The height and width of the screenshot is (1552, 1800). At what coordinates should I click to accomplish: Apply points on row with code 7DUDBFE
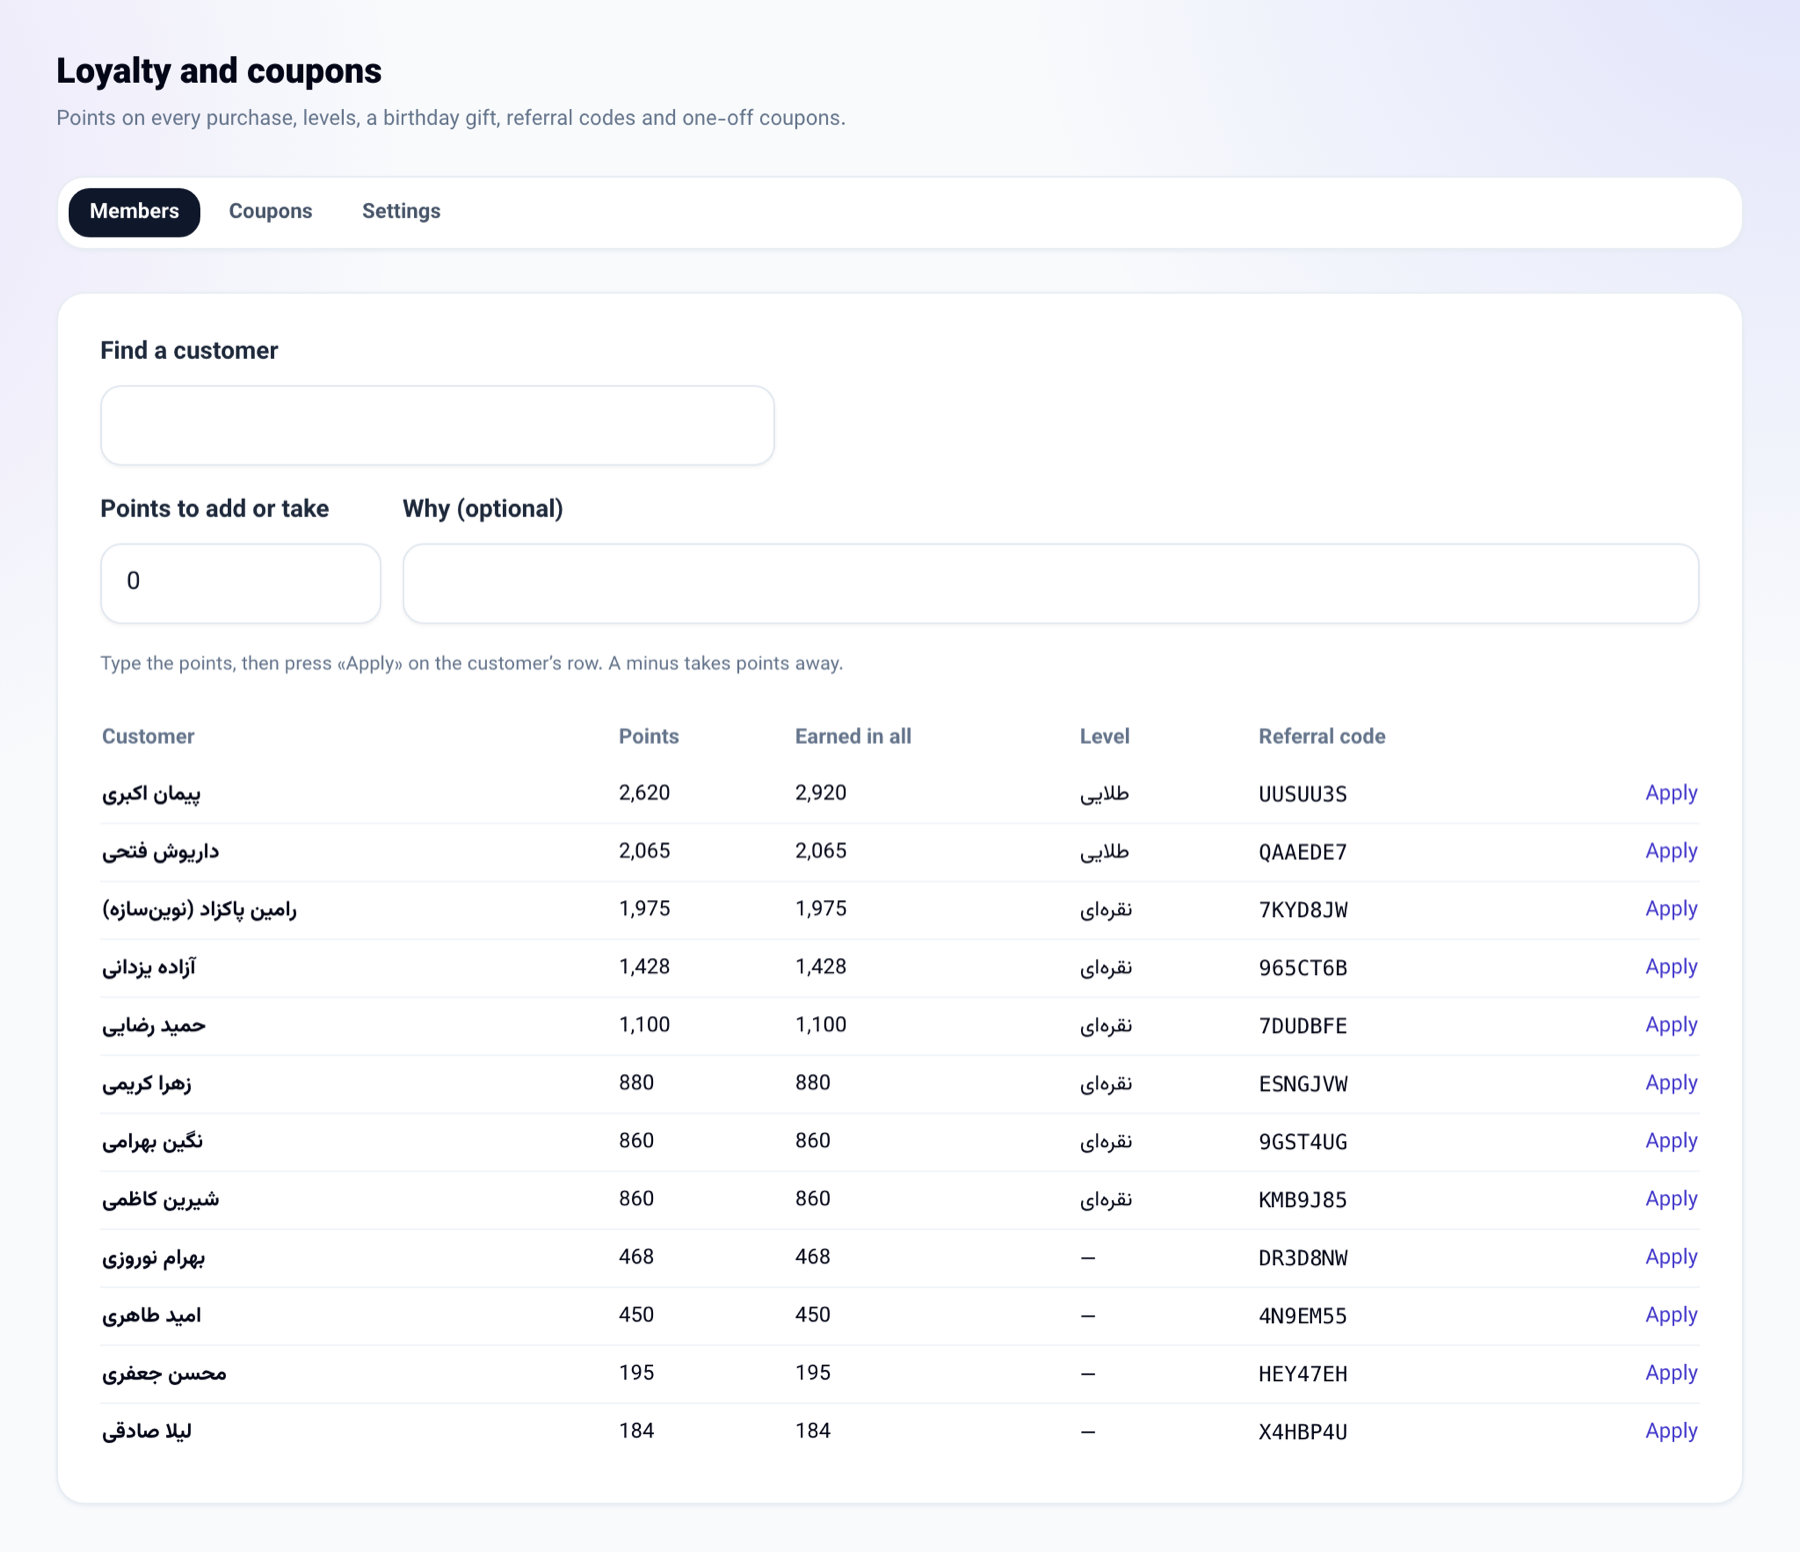[1671, 1025]
